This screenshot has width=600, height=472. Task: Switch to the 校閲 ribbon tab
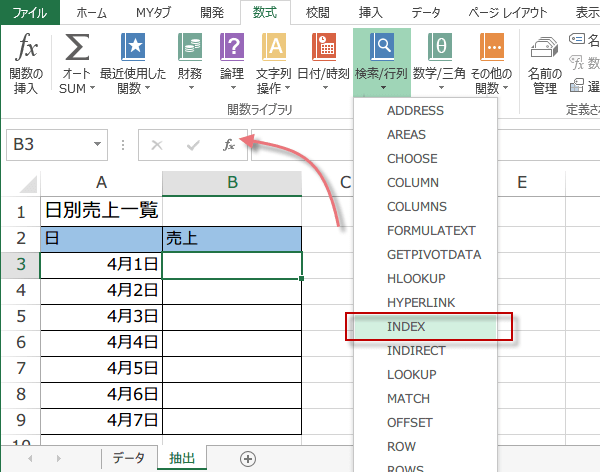[x=318, y=13]
